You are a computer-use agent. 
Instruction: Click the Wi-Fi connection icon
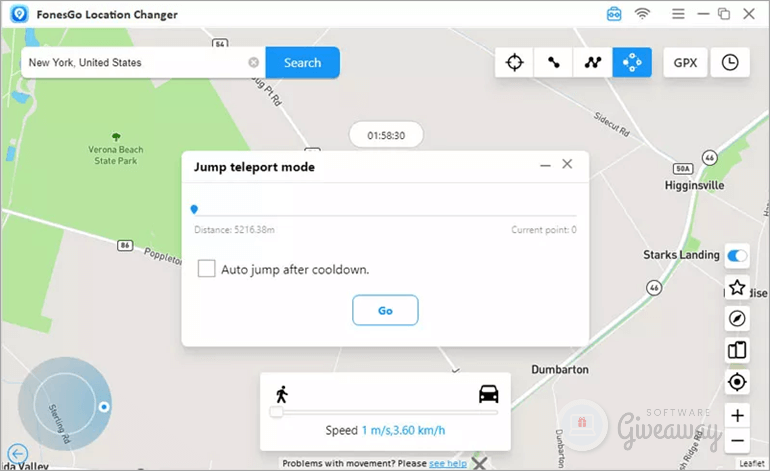(x=642, y=14)
